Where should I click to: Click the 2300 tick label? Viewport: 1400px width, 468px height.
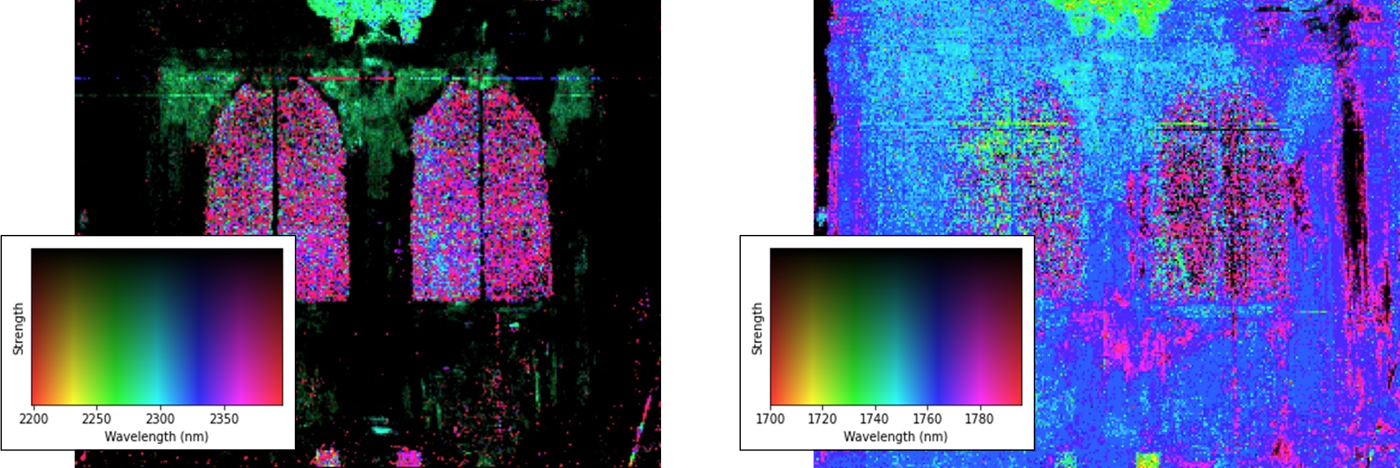pos(160,418)
